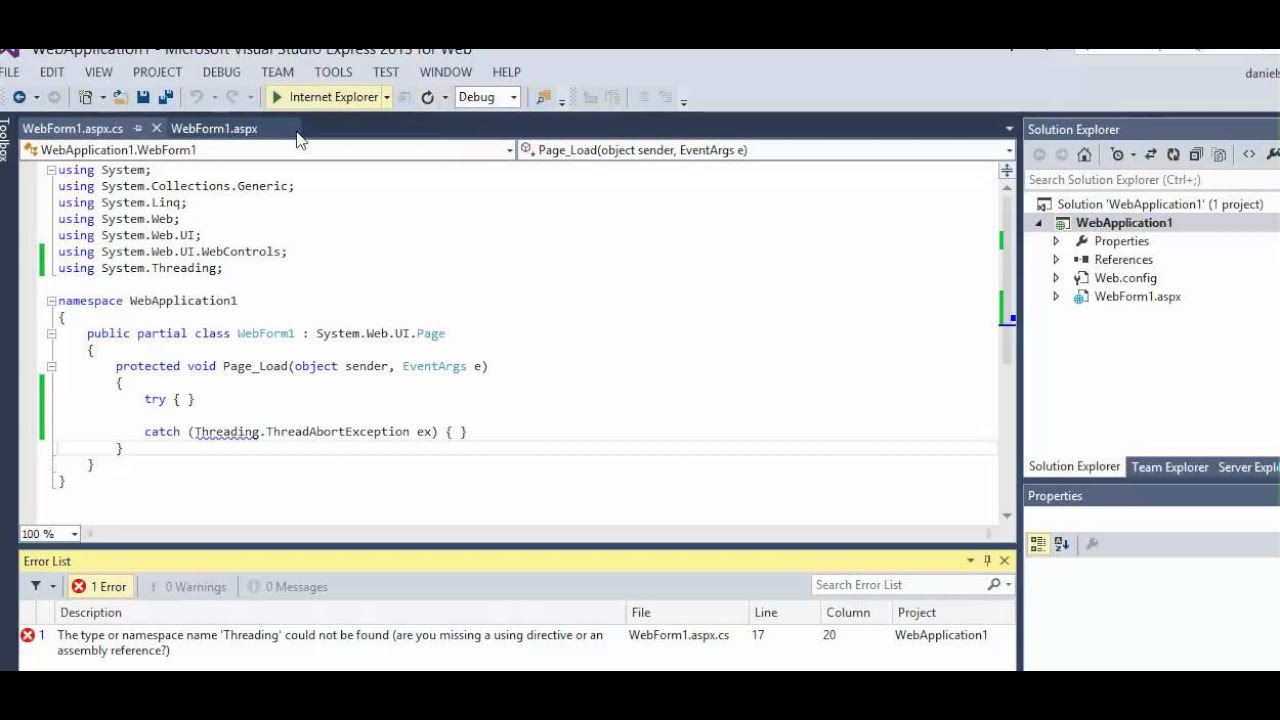This screenshot has width=1280, height=720.
Task: Click the Save All toolbar icon
Action: (166, 97)
